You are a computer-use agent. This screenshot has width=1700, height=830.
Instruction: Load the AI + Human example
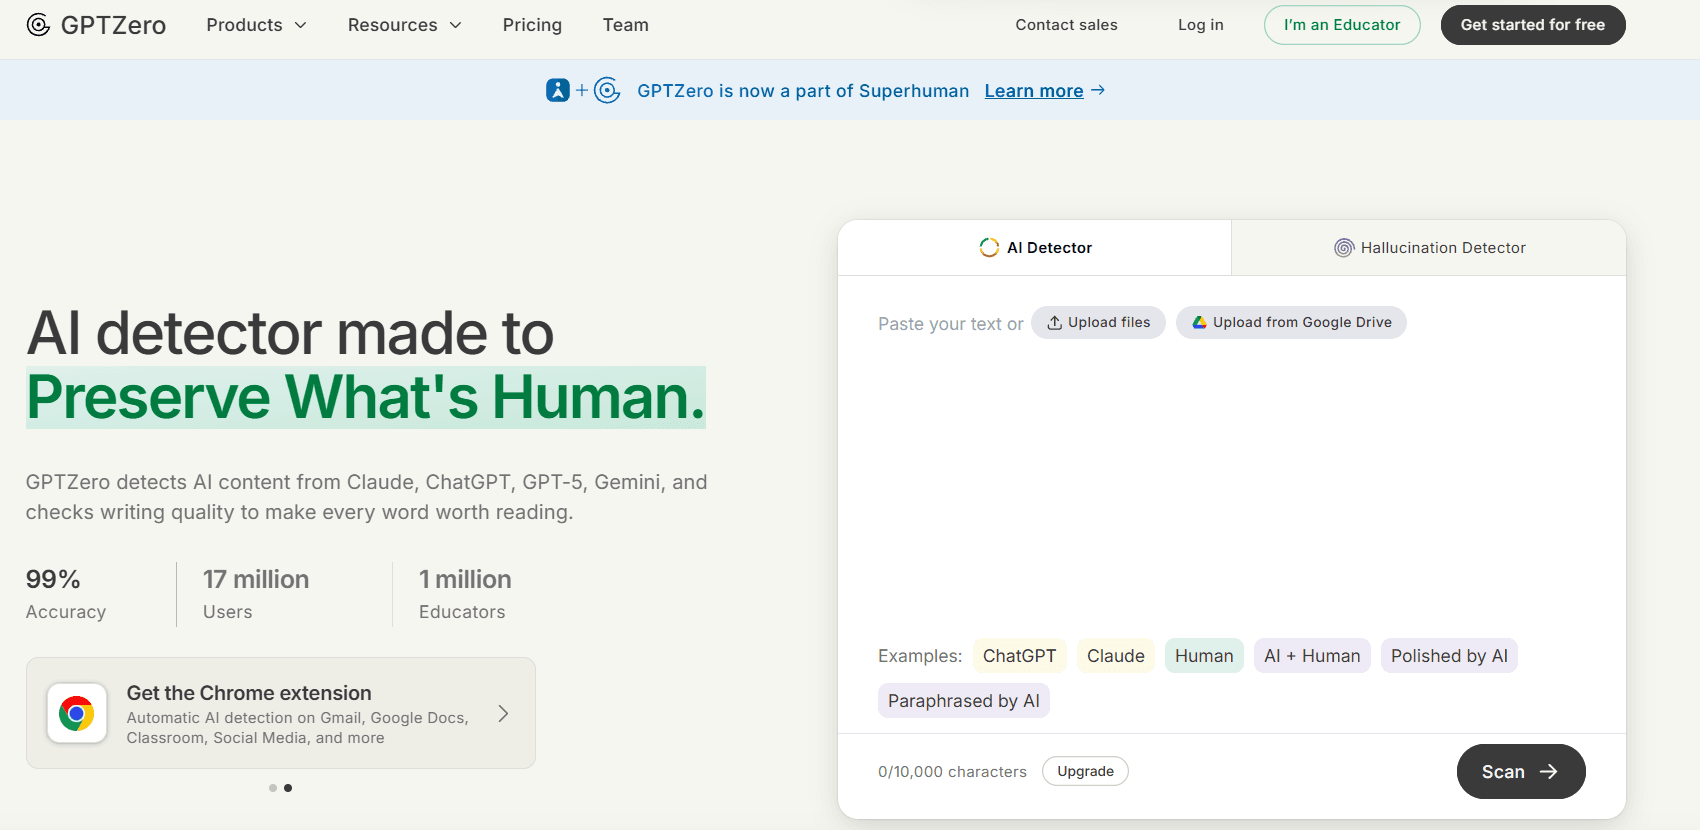(x=1312, y=656)
